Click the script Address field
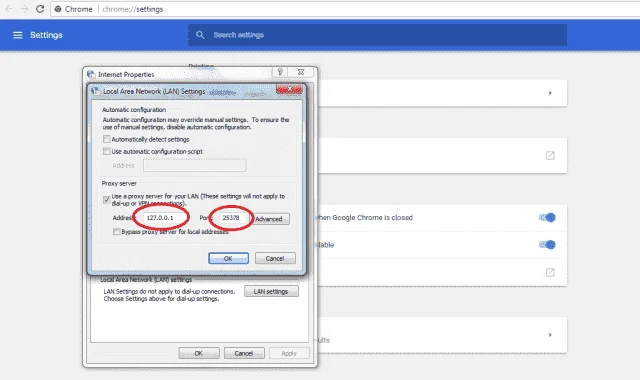Image resolution: width=640 pixels, height=380 pixels. pos(195,165)
